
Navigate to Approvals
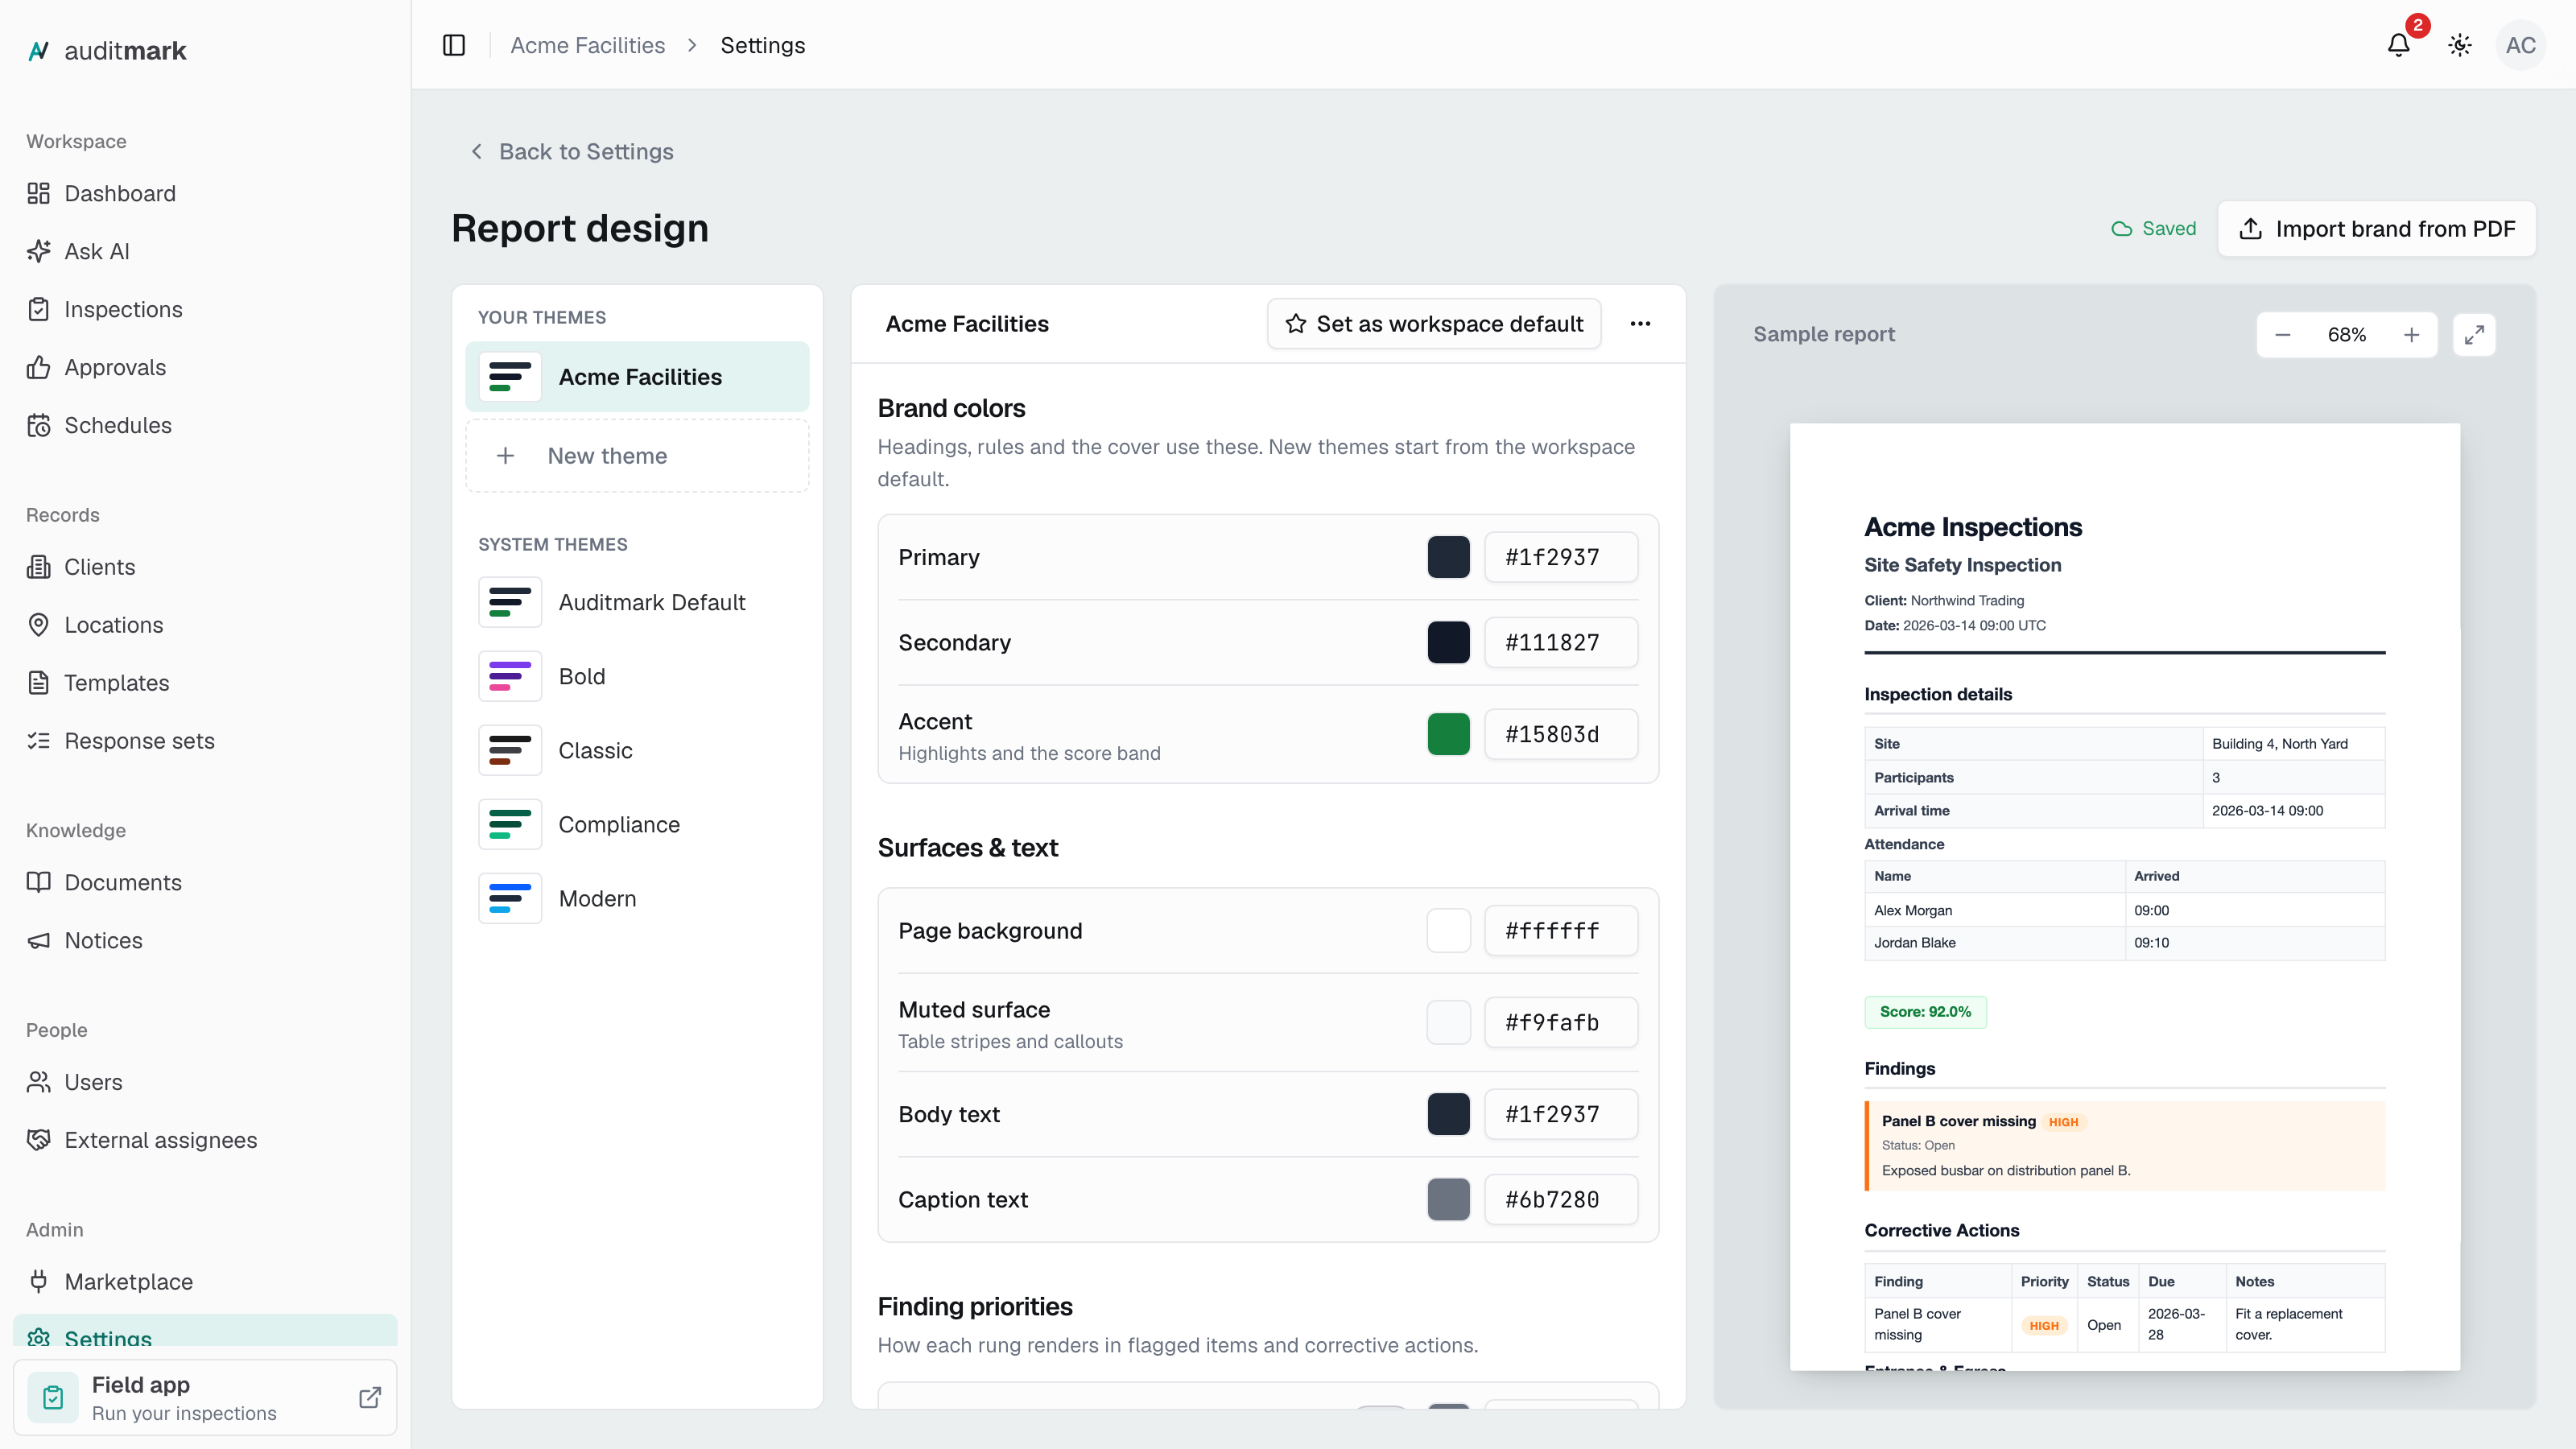click(x=205, y=367)
